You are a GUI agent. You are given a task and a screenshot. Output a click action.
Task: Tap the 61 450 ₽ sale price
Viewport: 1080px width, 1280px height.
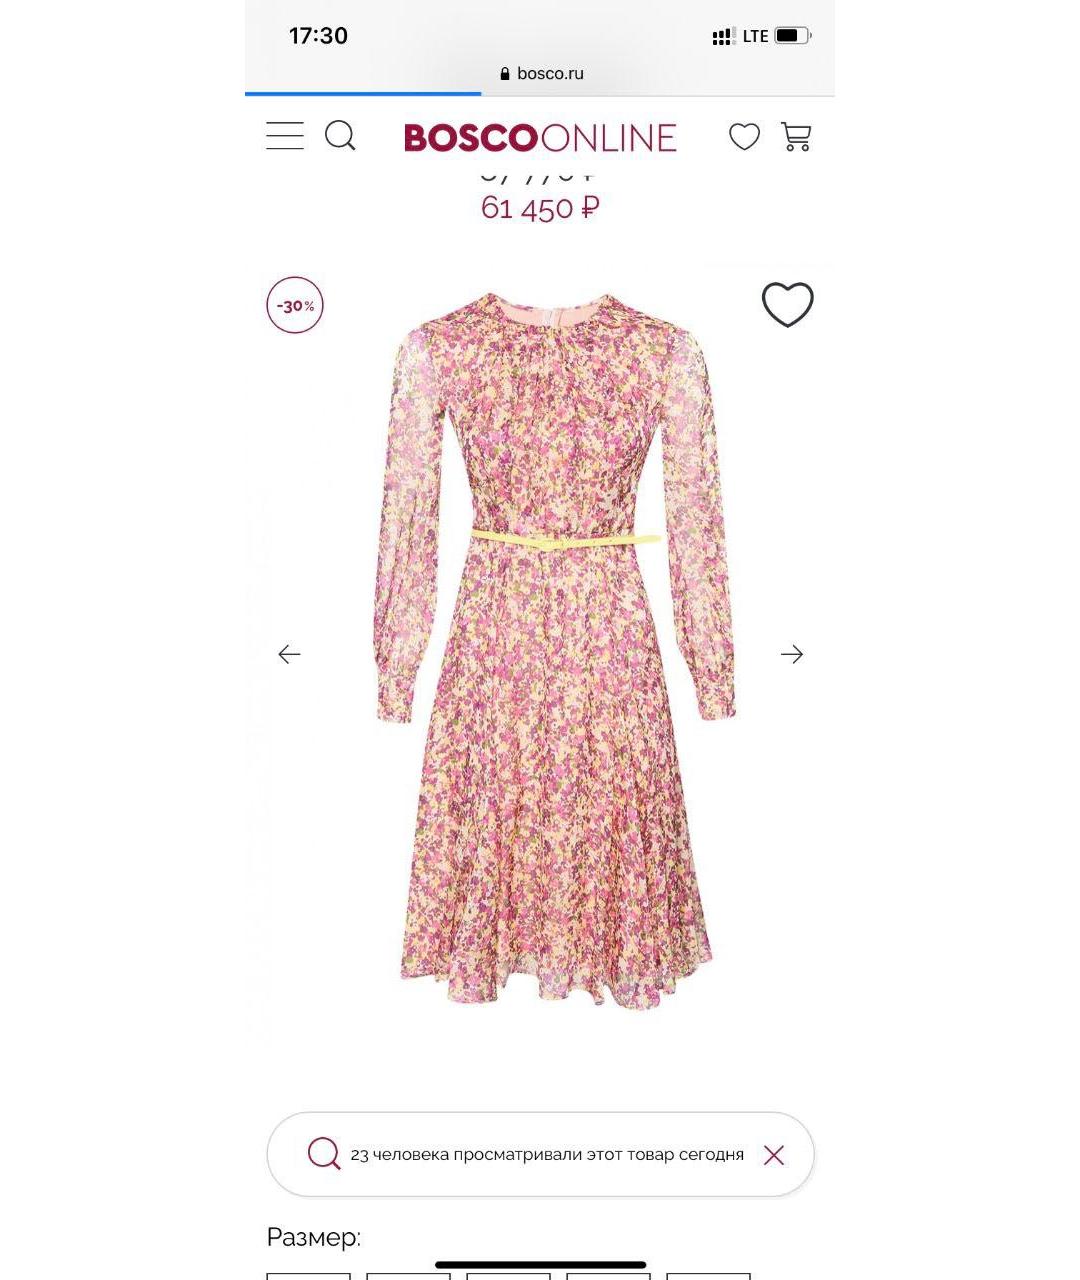pyautogui.click(x=540, y=208)
